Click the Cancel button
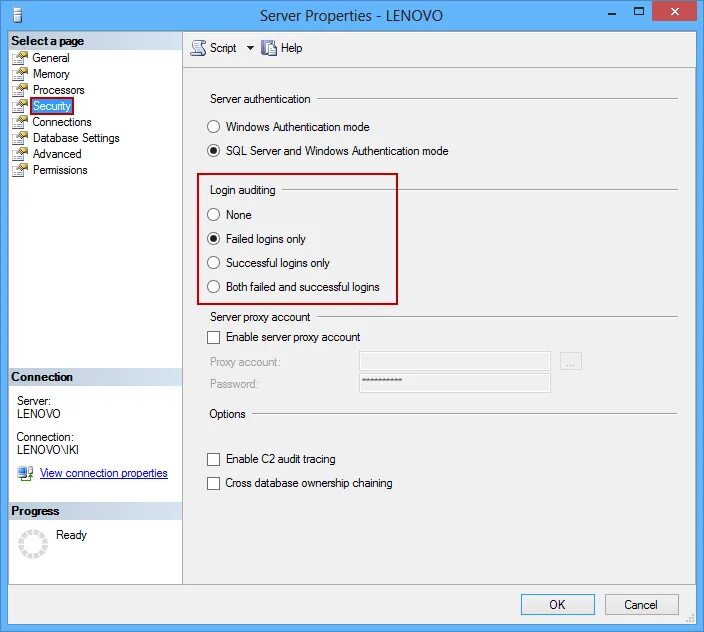 641,605
